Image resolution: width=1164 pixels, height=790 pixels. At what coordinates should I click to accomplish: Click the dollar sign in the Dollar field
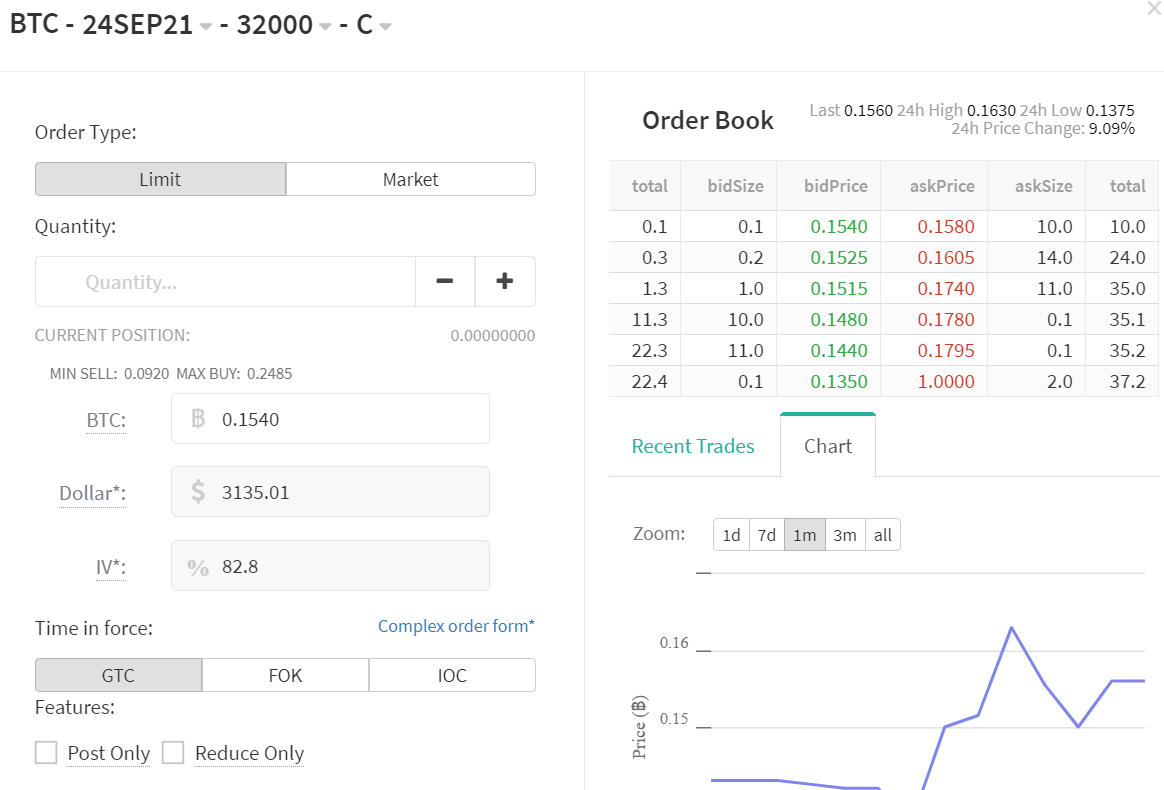(x=198, y=491)
